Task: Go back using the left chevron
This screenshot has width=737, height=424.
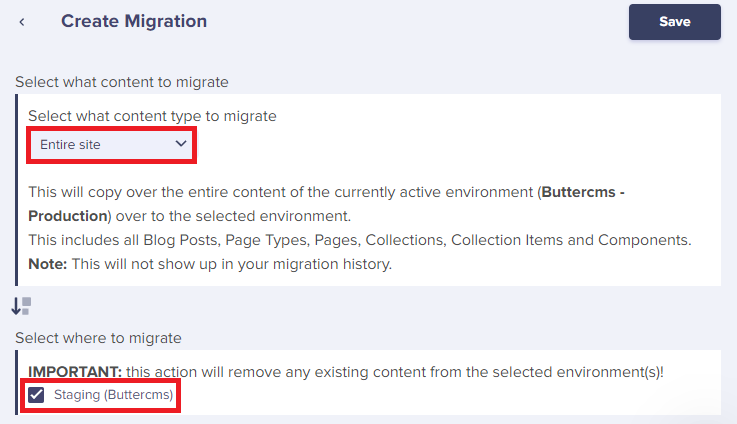Action: pos(22,22)
